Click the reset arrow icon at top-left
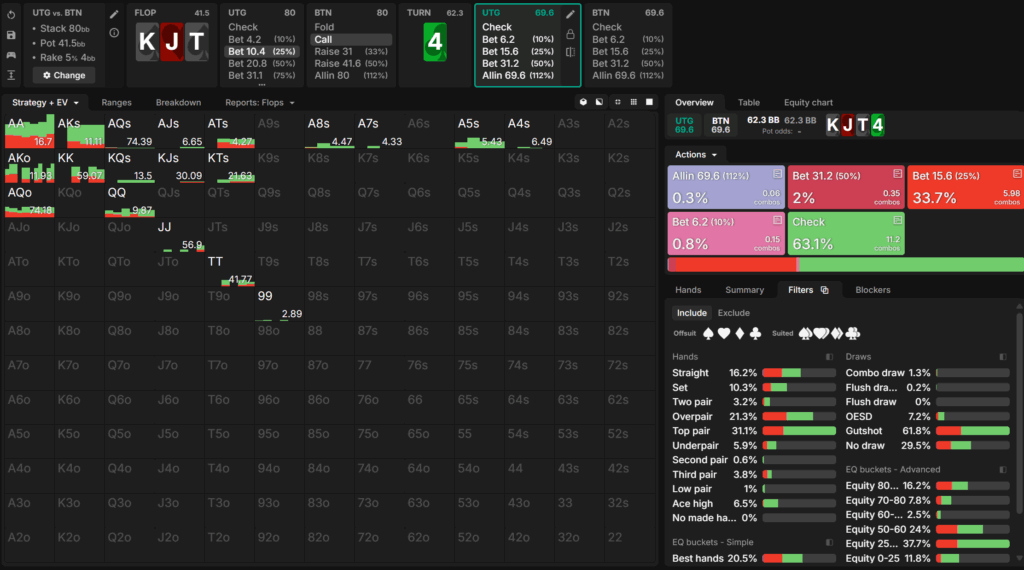 [x=10, y=15]
